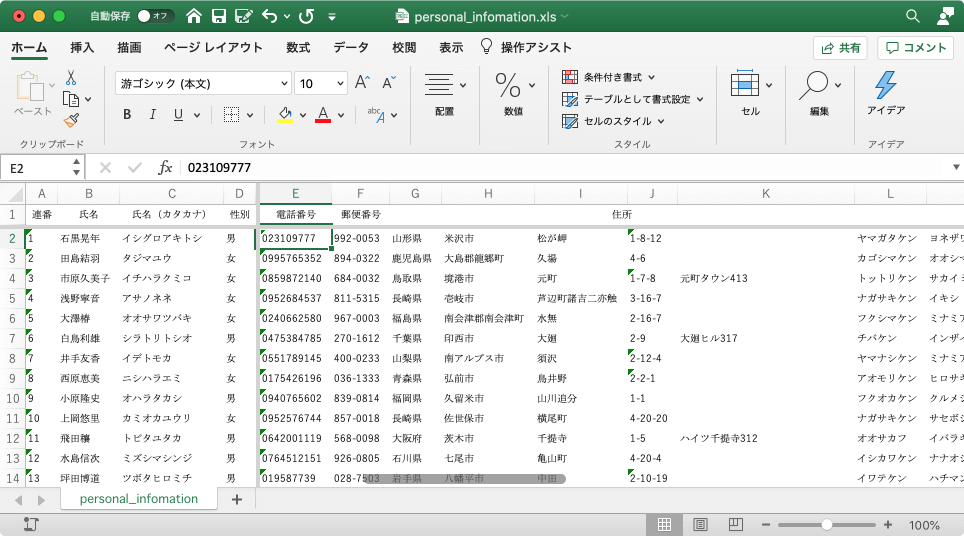
Task: Open the データ ribbon tab
Action: [351, 47]
